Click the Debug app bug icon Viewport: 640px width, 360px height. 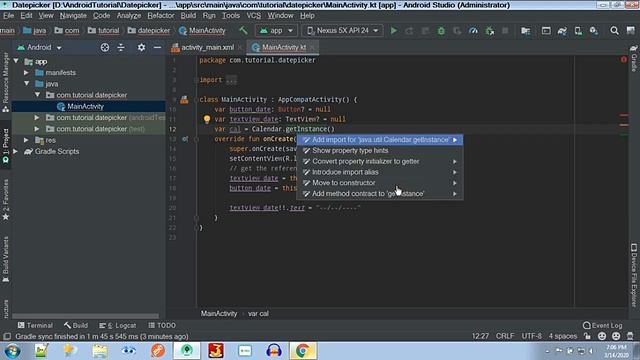coord(441,31)
